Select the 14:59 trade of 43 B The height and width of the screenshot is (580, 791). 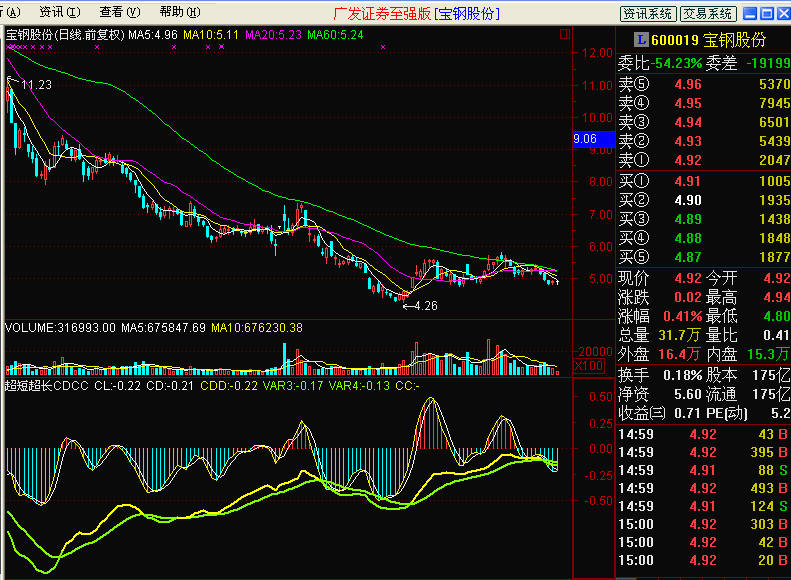[x=704, y=434]
